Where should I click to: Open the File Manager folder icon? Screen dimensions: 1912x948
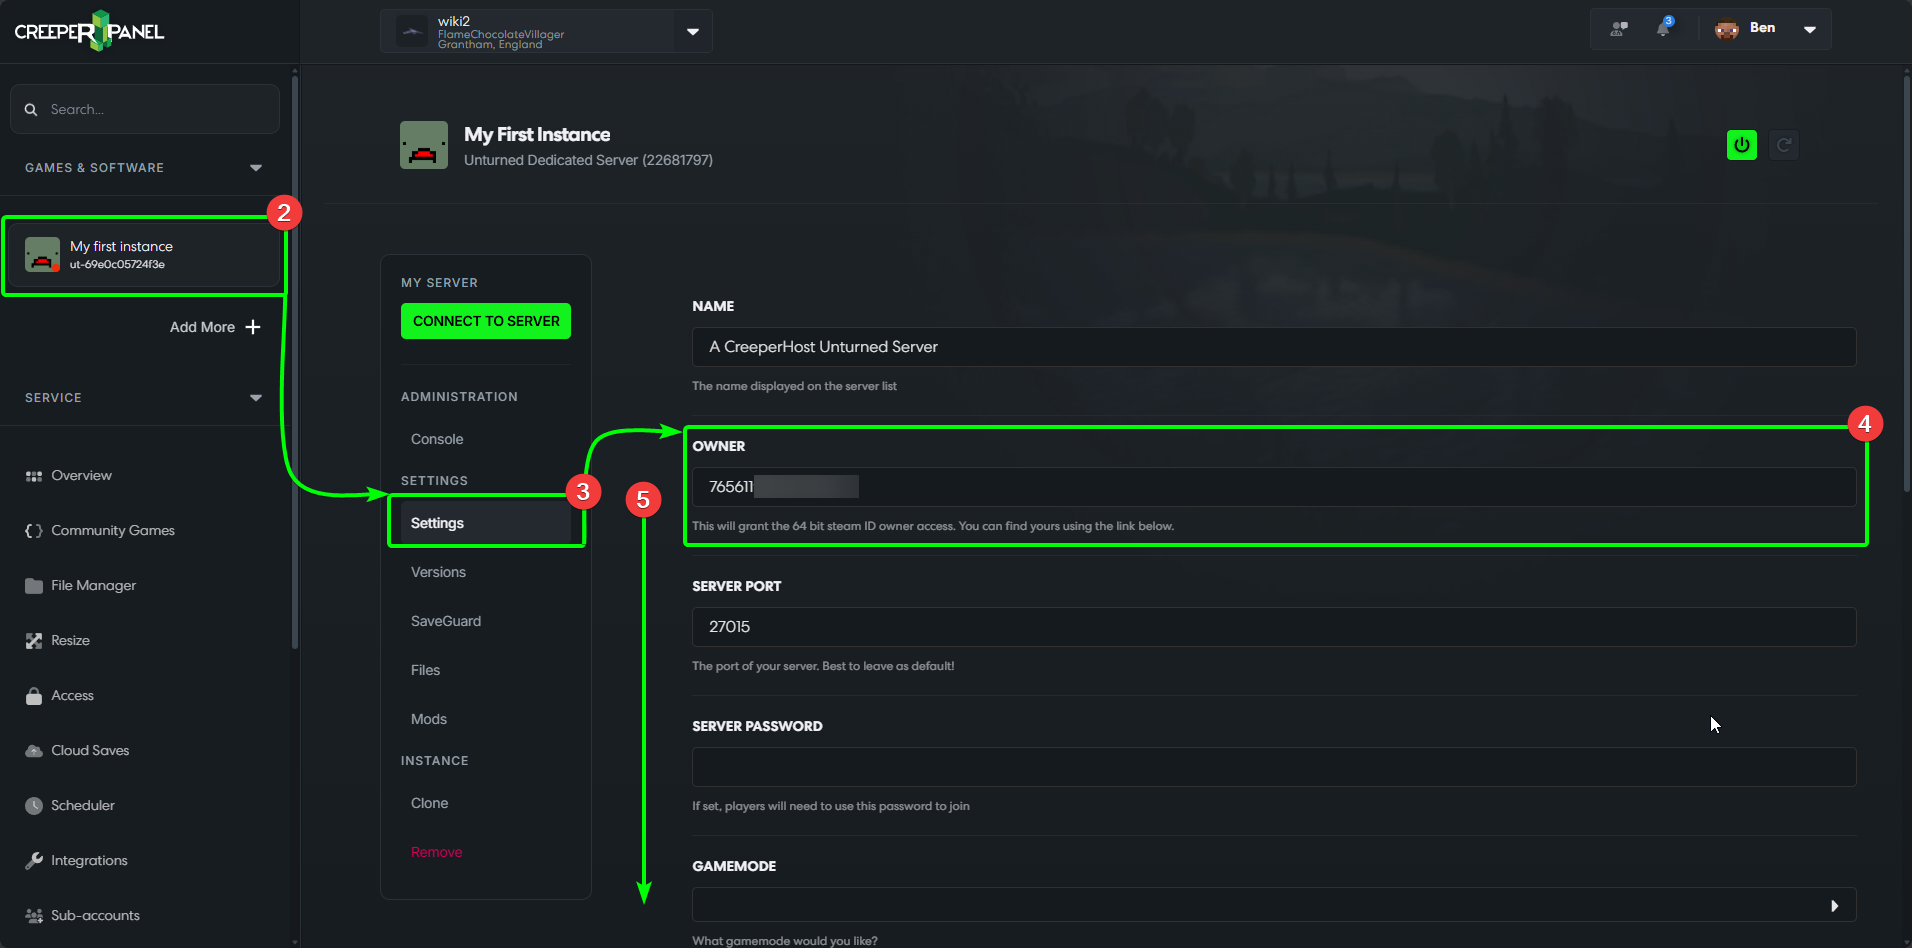click(34, 585)
